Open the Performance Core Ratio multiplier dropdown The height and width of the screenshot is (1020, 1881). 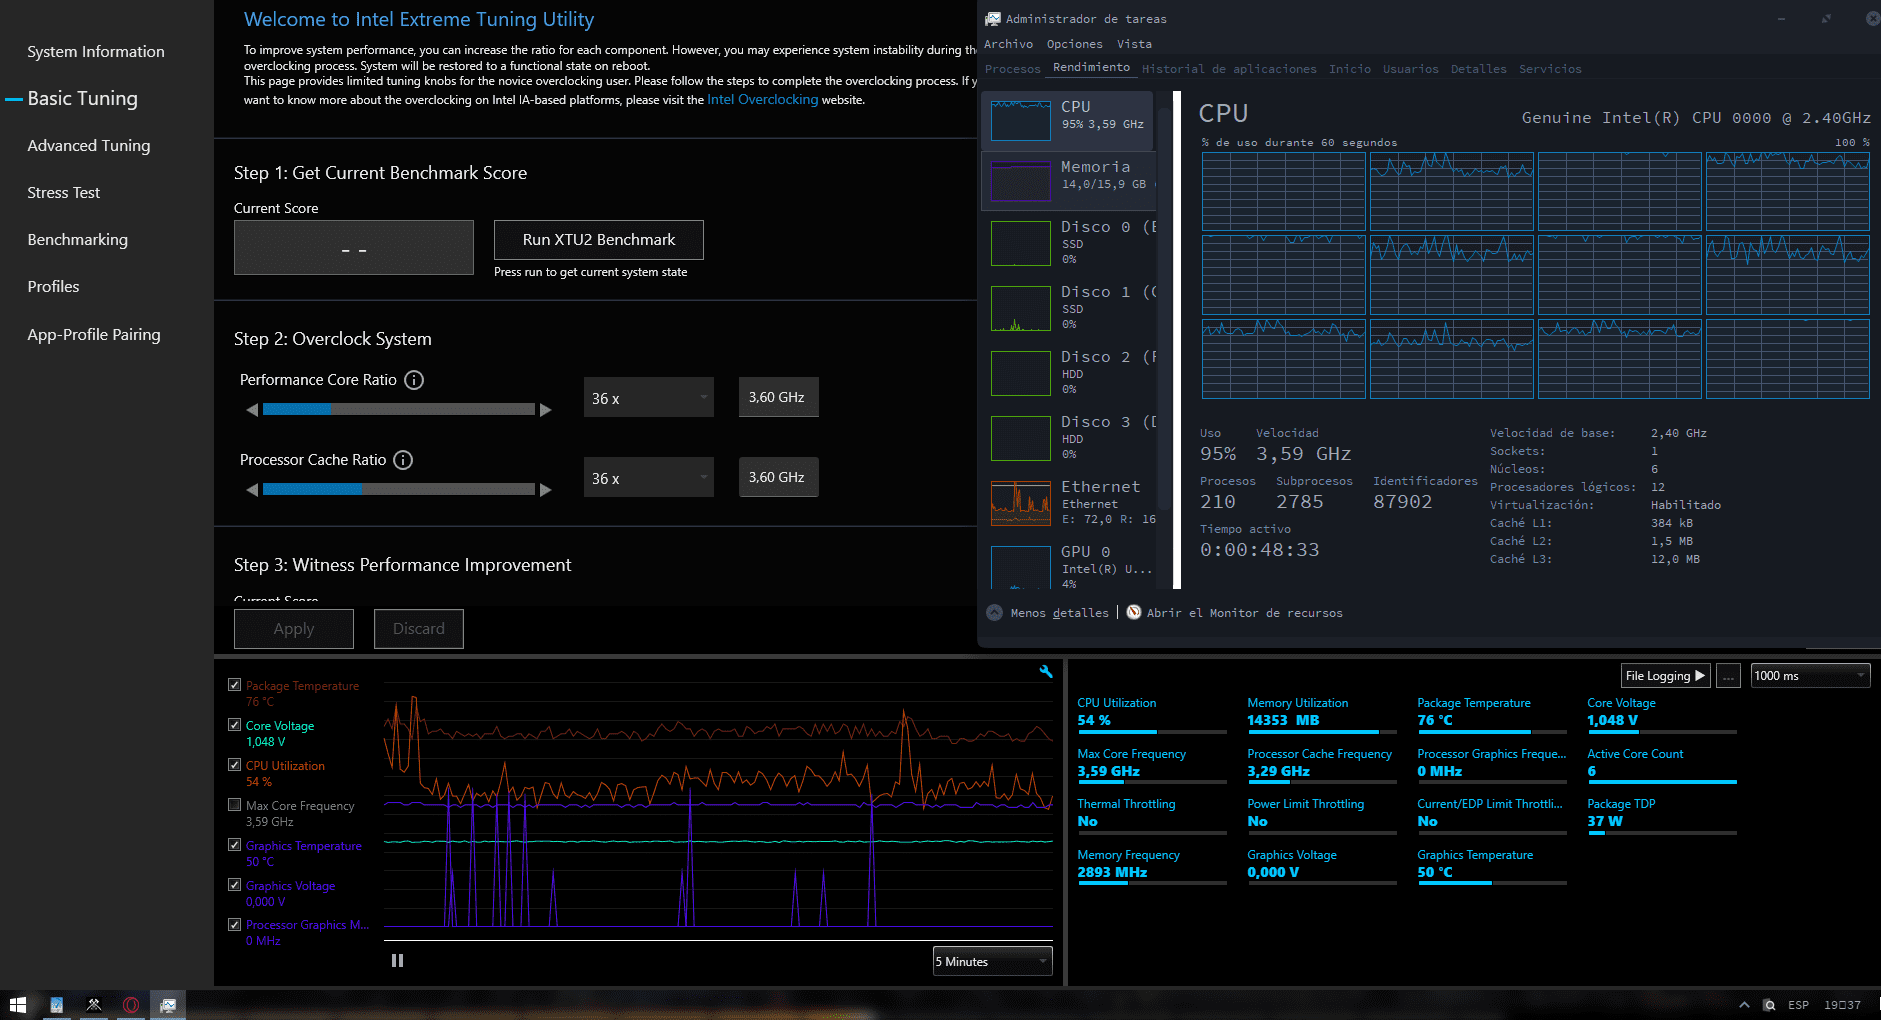648,398
